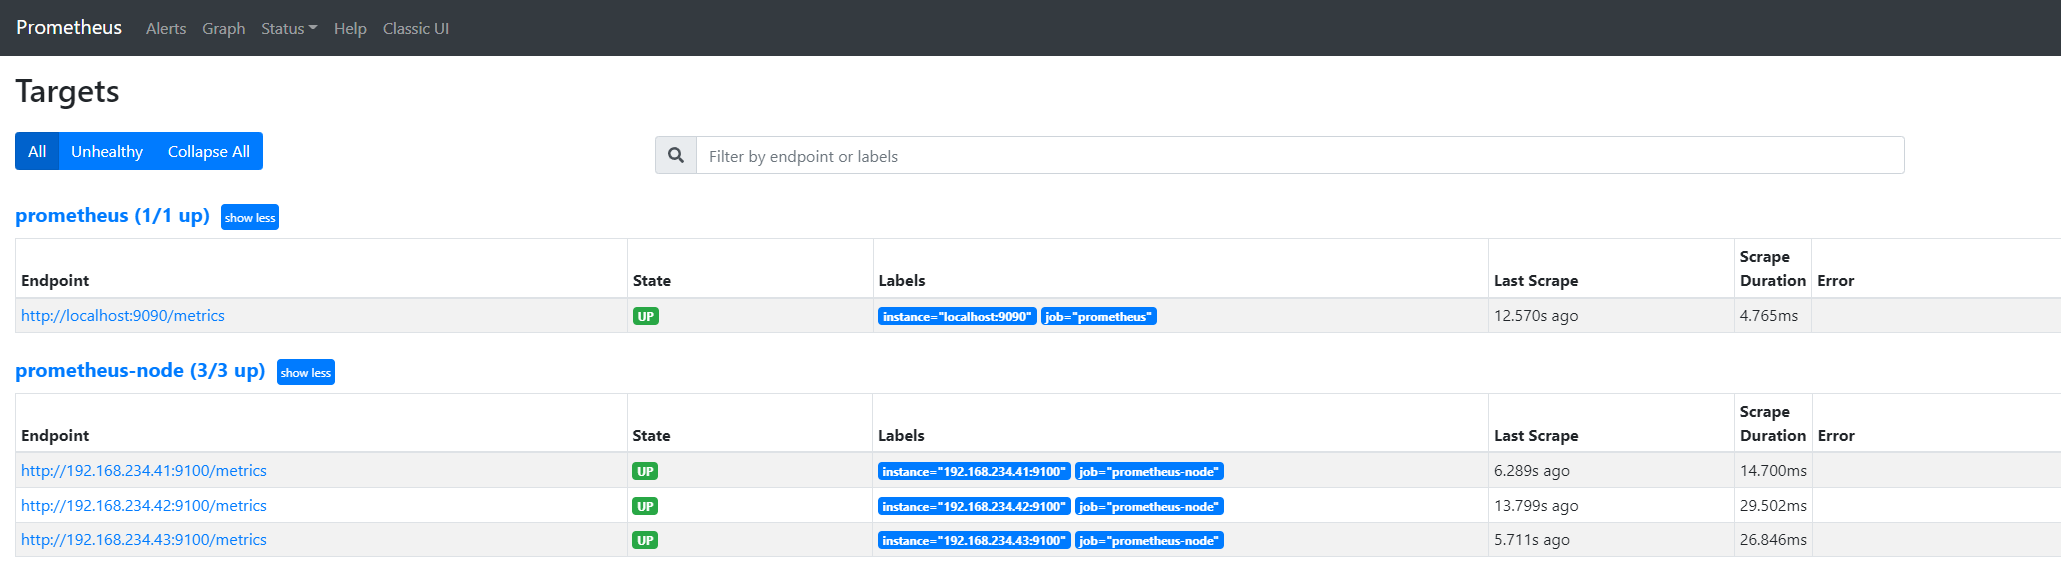Click the instance="192.168.234.41:9100" label
This screenshot has height=565, width=2061.
click(974, 471)
